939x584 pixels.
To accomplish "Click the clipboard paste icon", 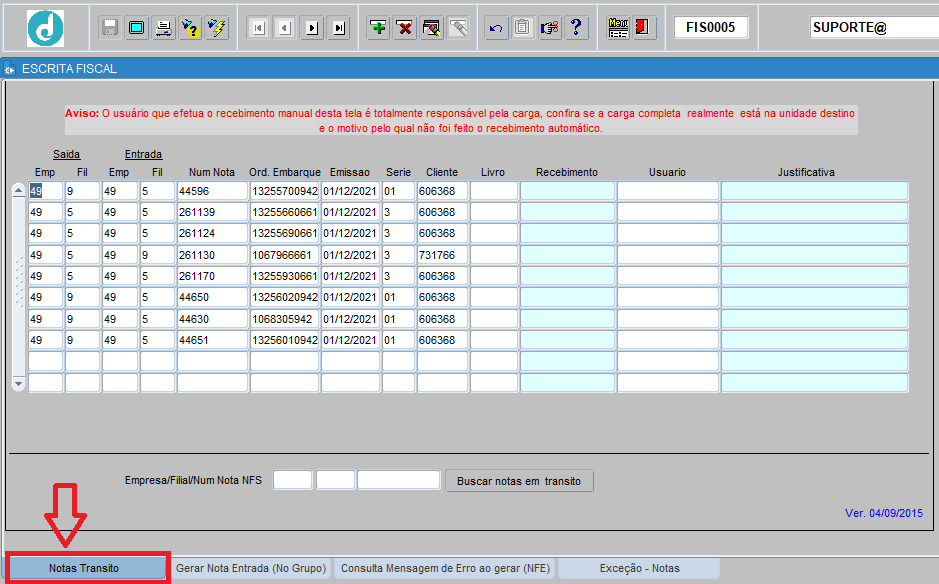I will coord(522,28).
